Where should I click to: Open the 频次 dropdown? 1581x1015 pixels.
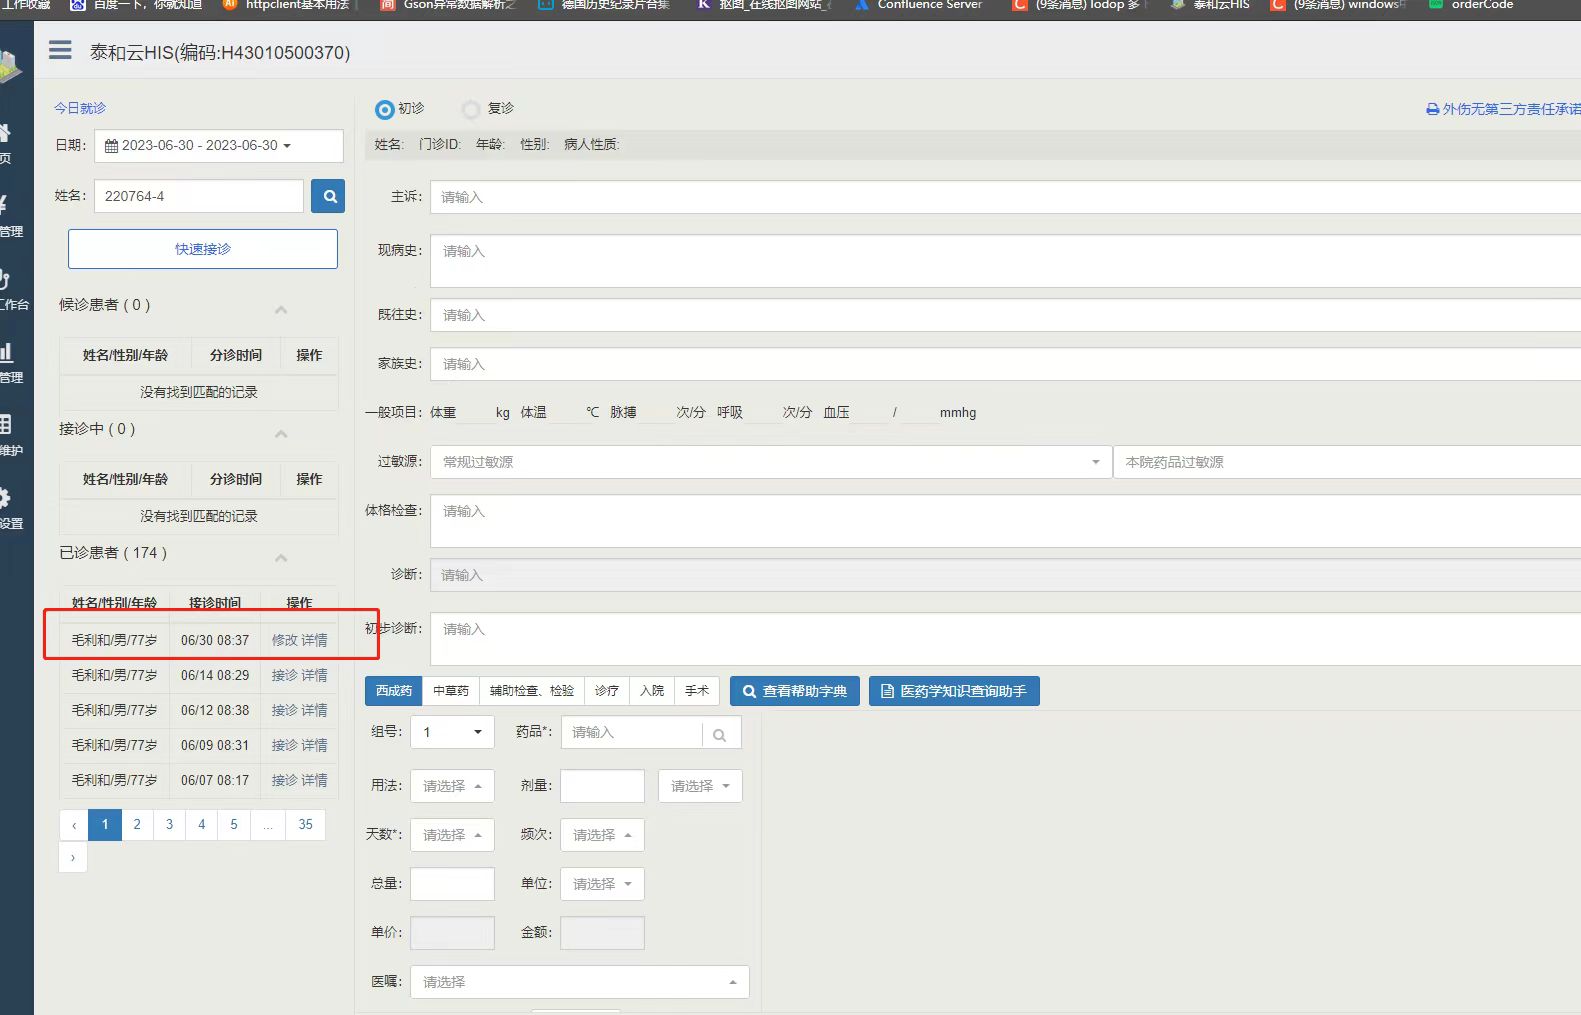[602, 835]
